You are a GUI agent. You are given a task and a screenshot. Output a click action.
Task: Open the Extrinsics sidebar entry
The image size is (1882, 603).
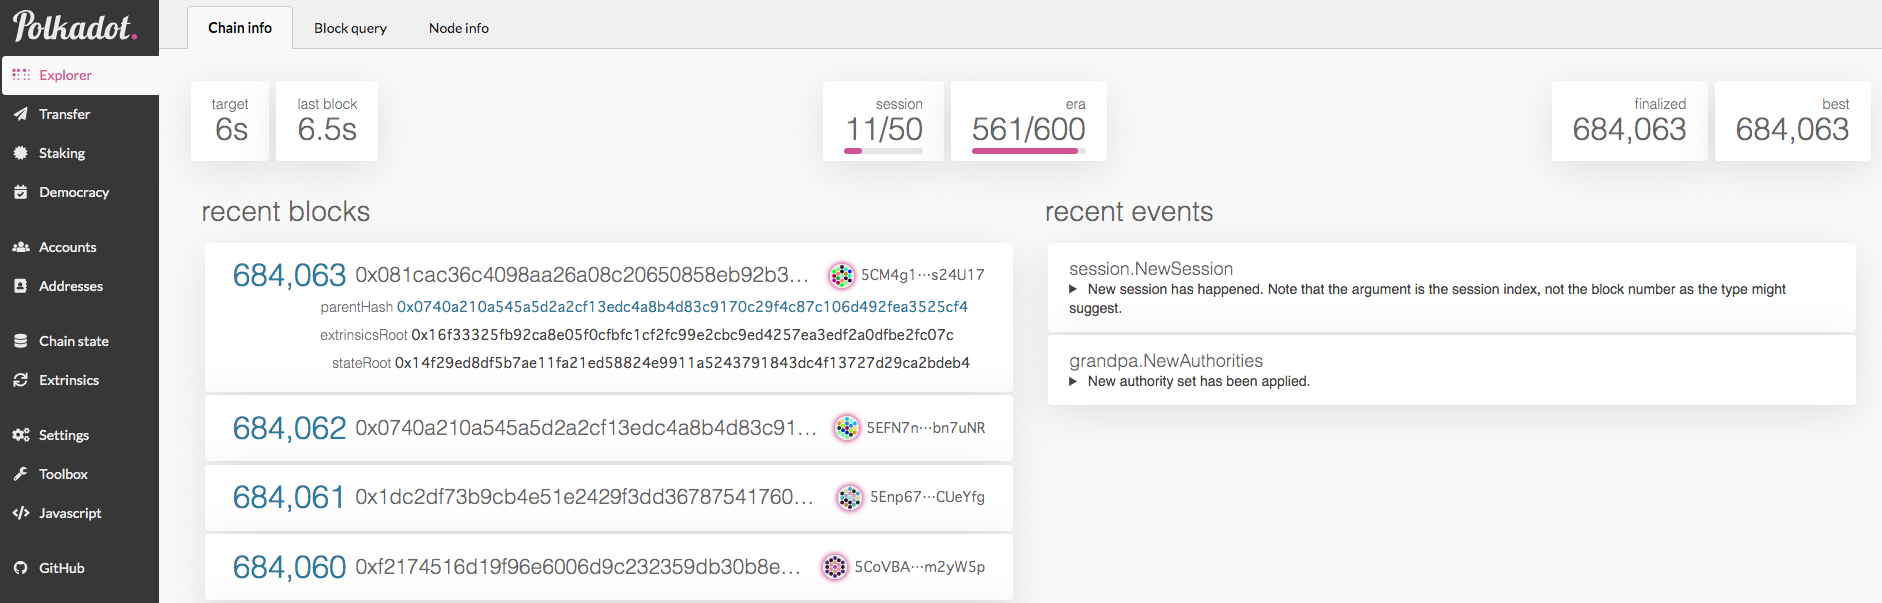pyautogui.click(x=80, y=380)
